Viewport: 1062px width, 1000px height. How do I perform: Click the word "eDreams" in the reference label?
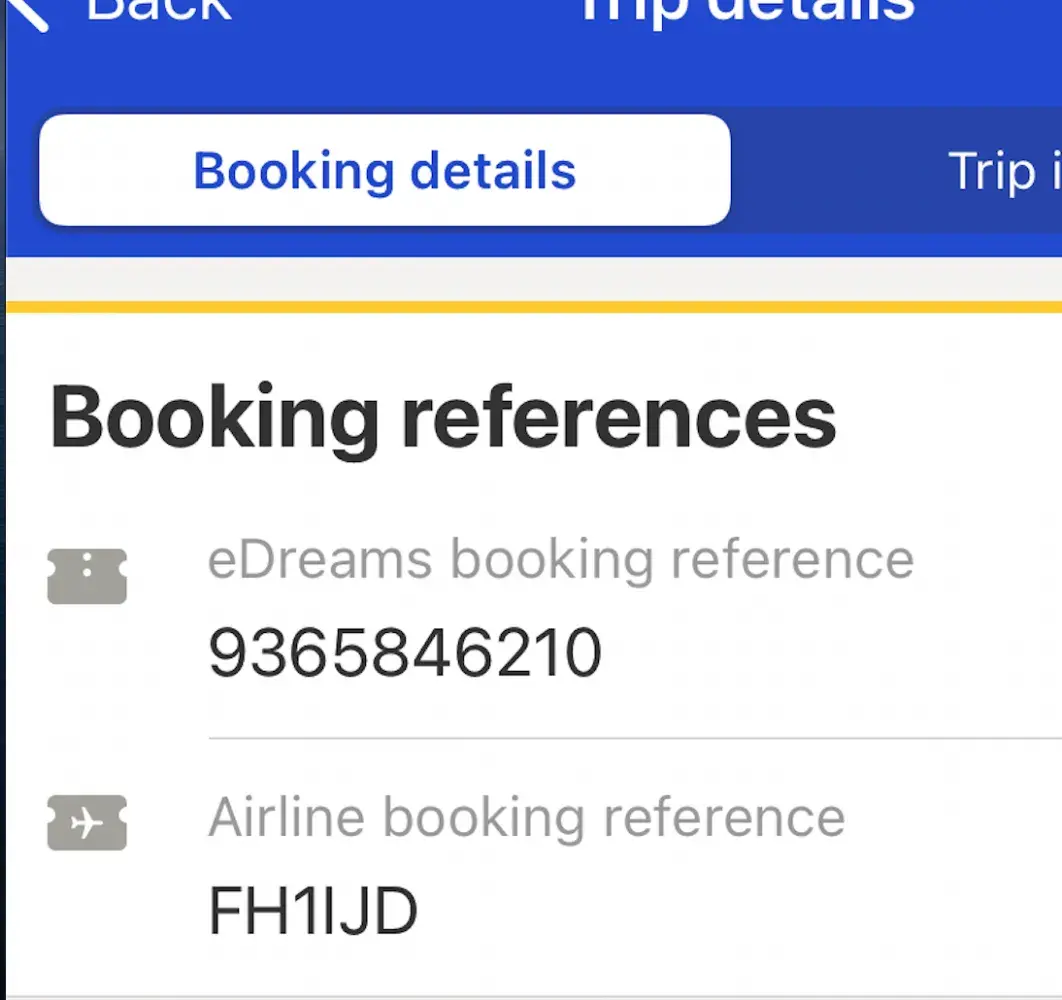coord(319,560)
